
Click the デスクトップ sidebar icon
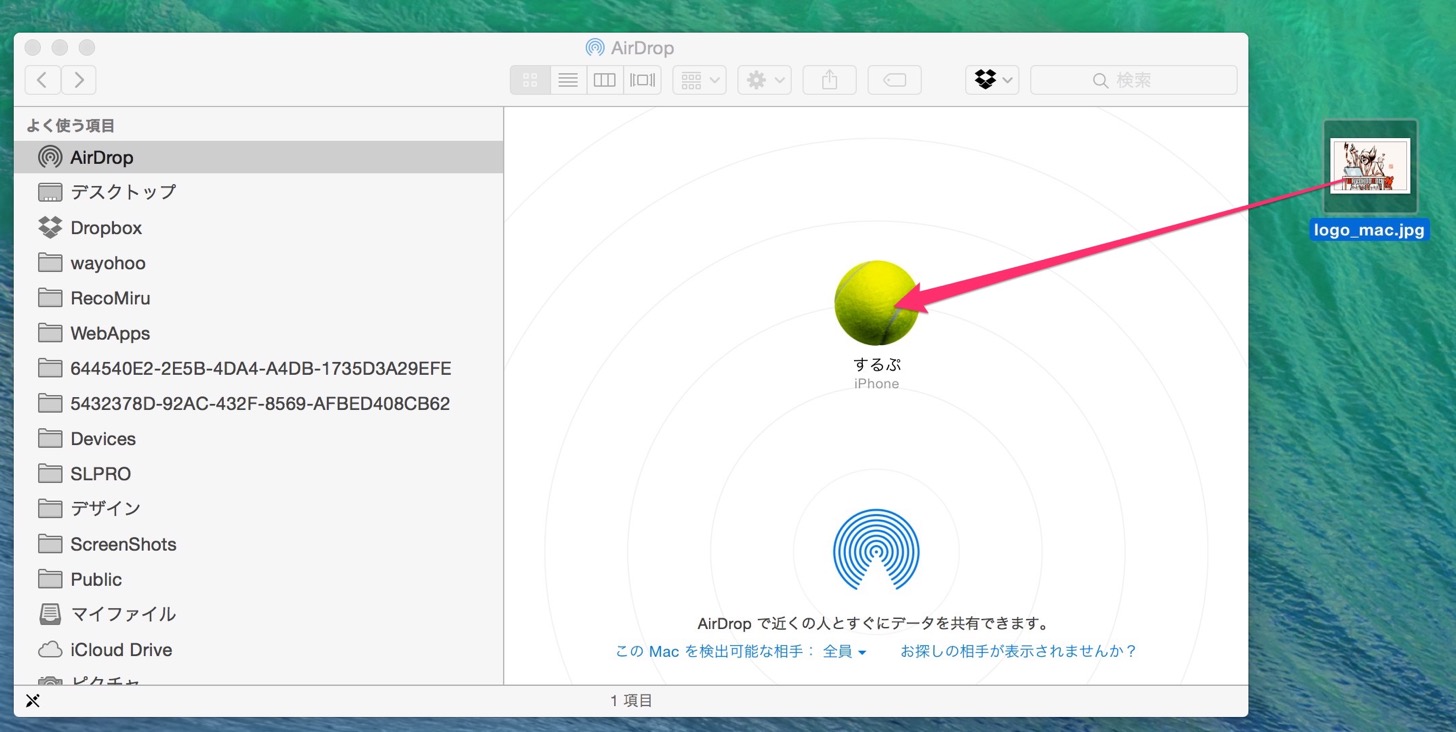click(50, 192)
